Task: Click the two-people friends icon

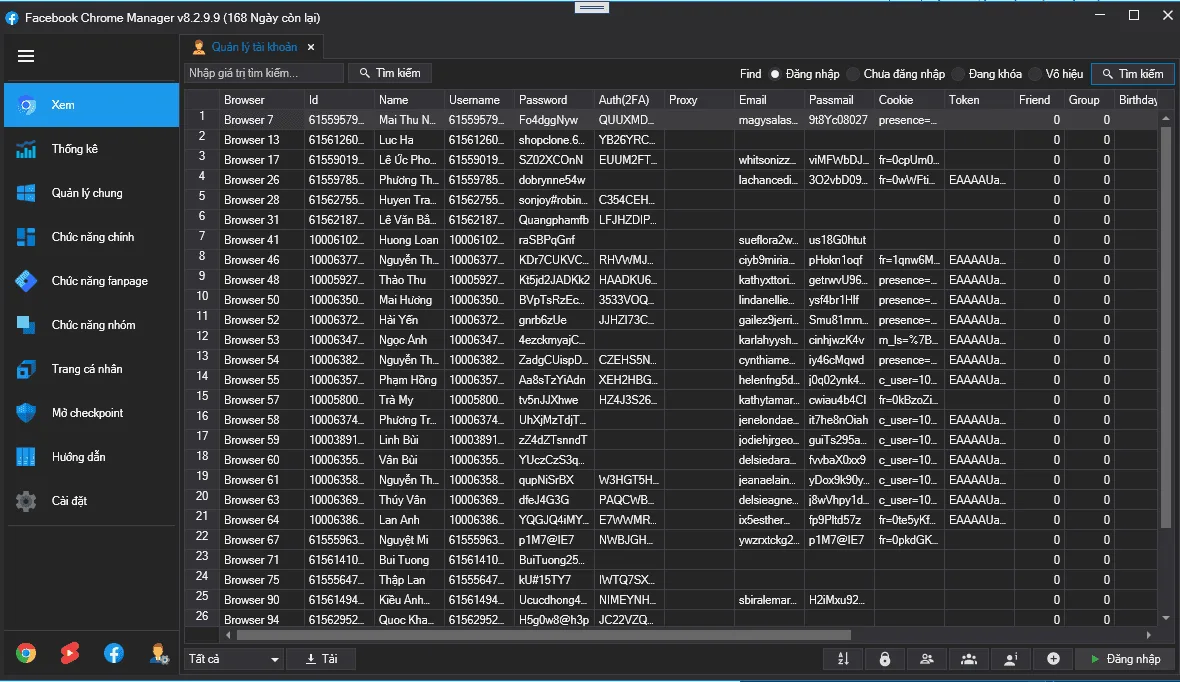Action: pos(927,659)
